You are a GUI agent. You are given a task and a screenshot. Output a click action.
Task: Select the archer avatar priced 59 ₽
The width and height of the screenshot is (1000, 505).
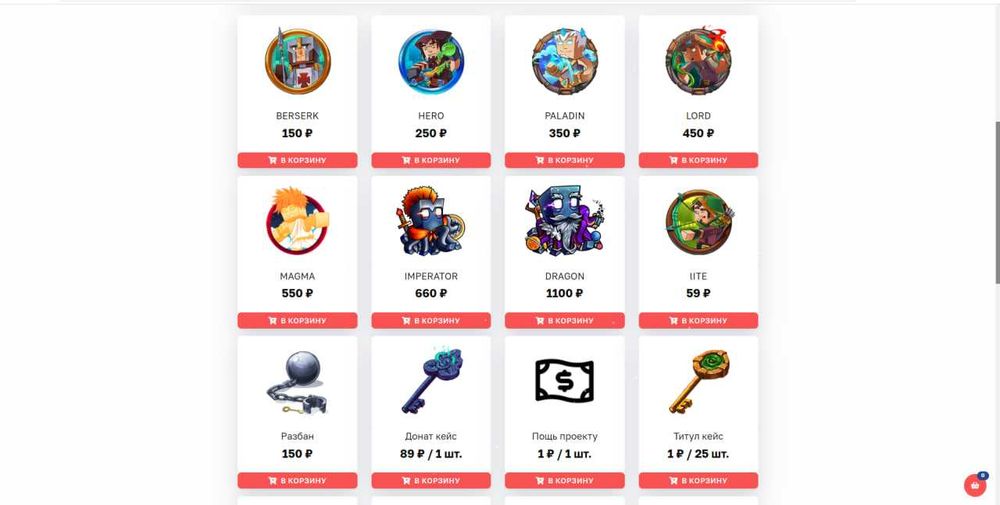pos(698,222)
